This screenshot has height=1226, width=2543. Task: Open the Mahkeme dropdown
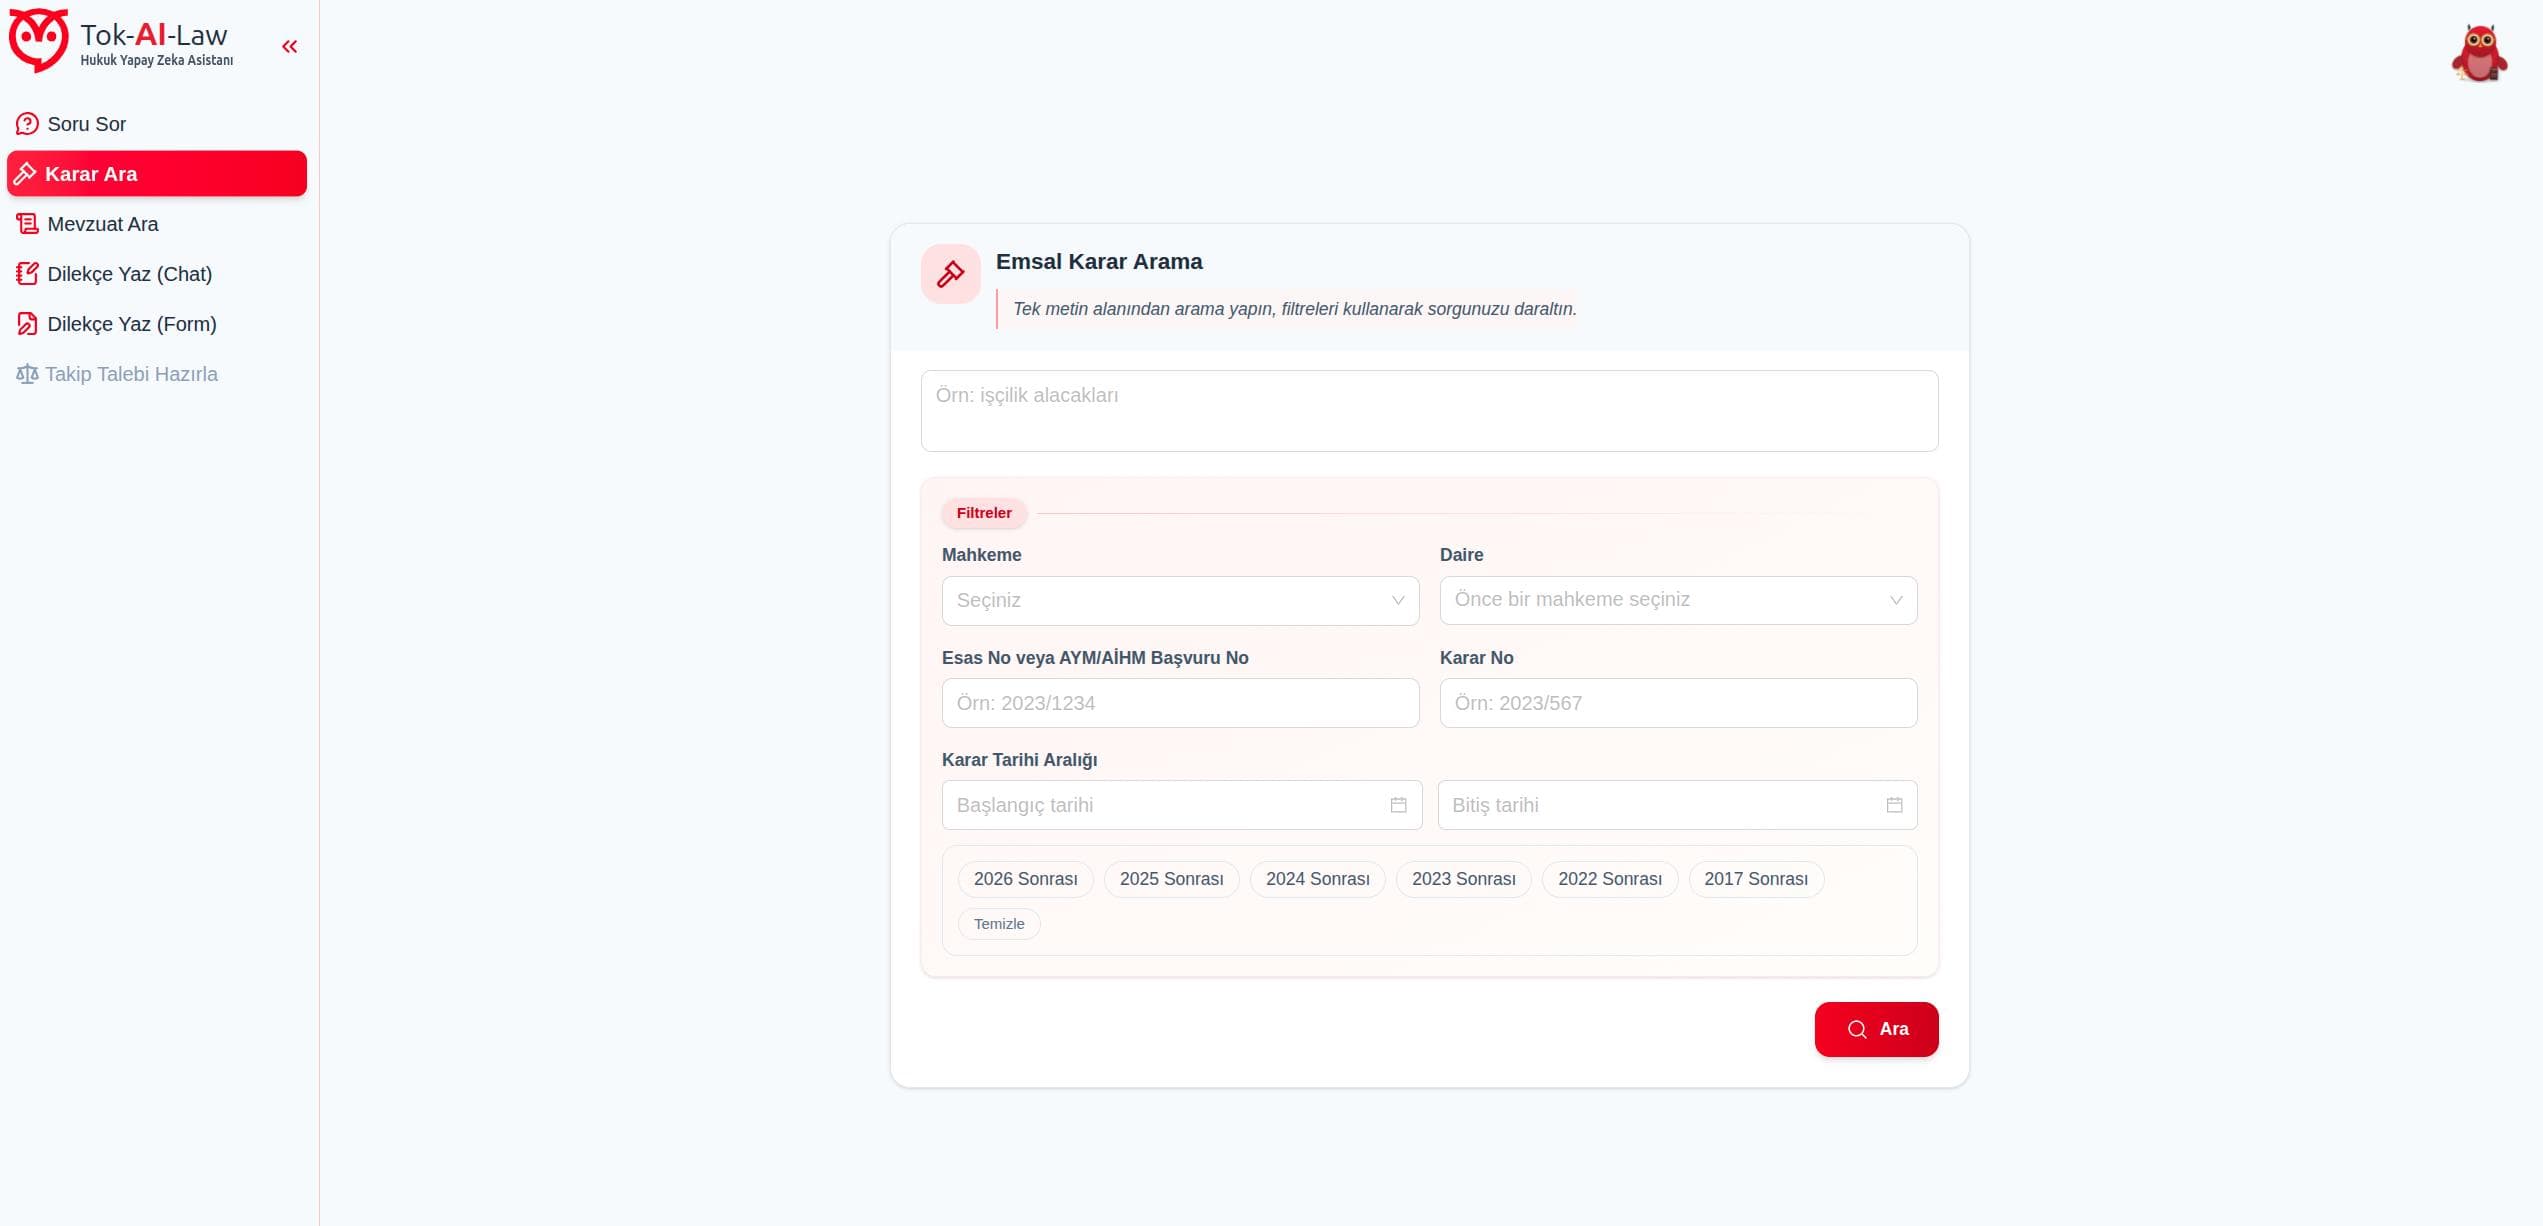[x=1180, y=601]
